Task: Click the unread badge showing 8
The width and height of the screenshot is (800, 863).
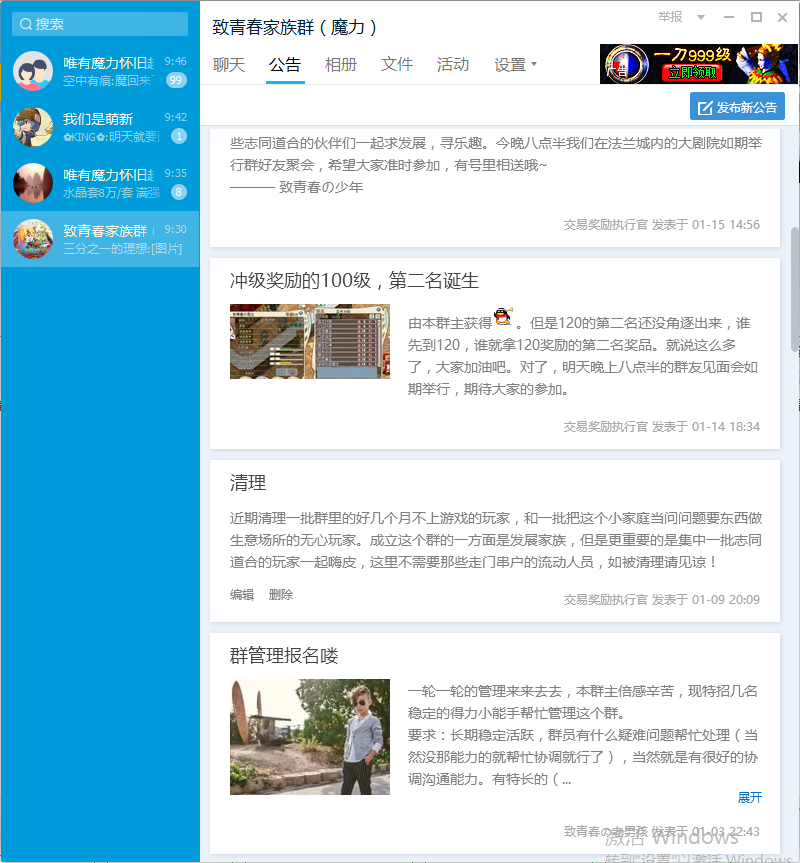Action: click(178, 192)
